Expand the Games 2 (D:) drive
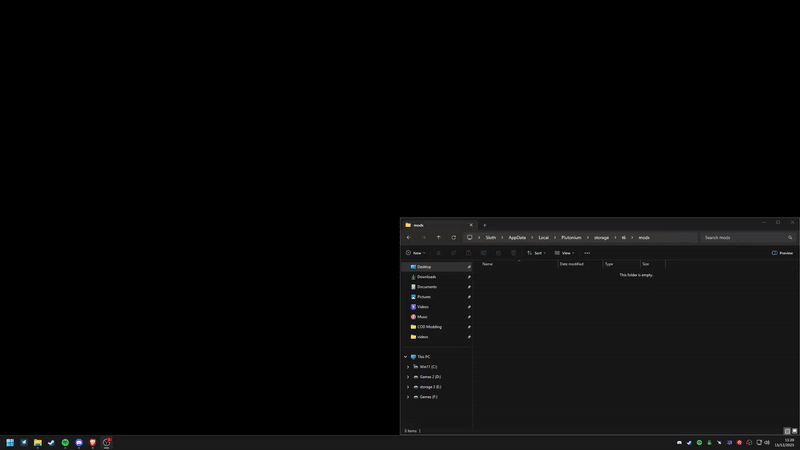 click(408, 377)
